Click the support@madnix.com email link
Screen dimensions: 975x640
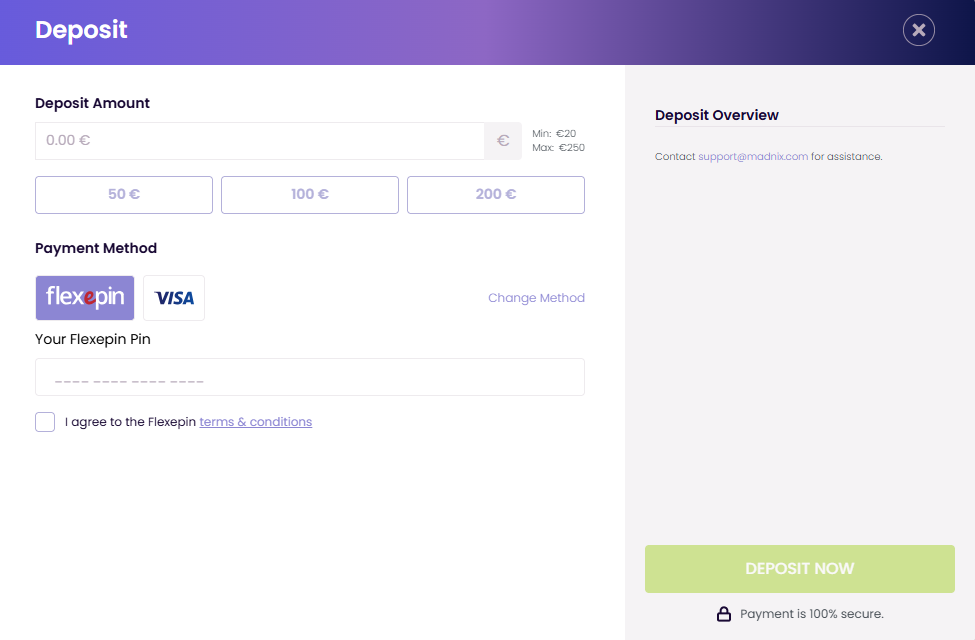pos(753,157)
